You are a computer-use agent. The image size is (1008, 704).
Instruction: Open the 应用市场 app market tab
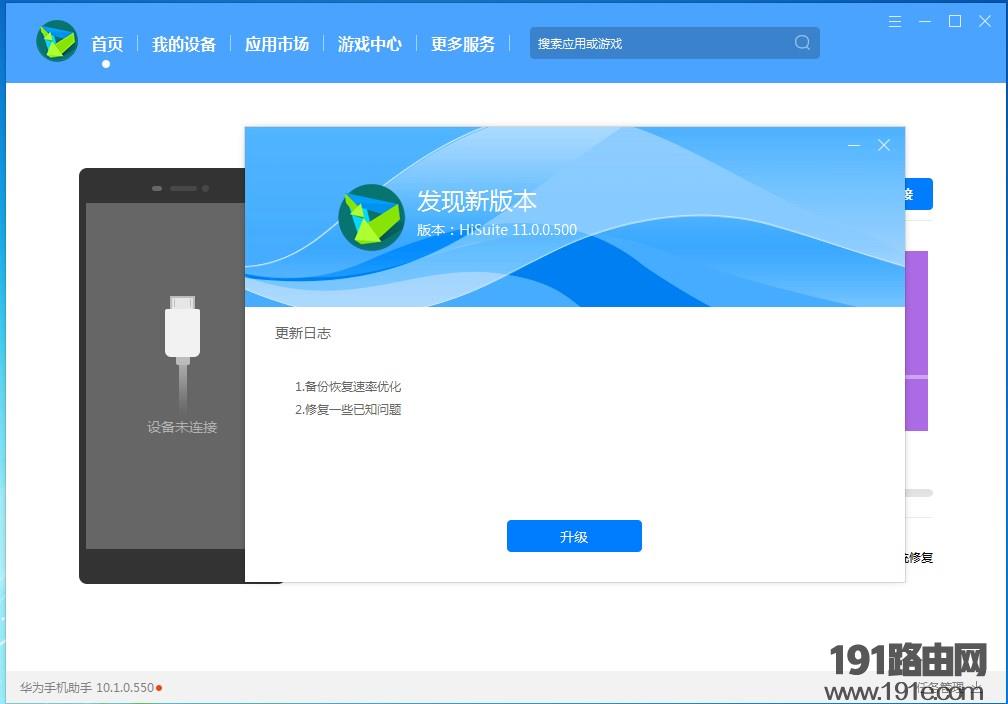tap(277, 44)
